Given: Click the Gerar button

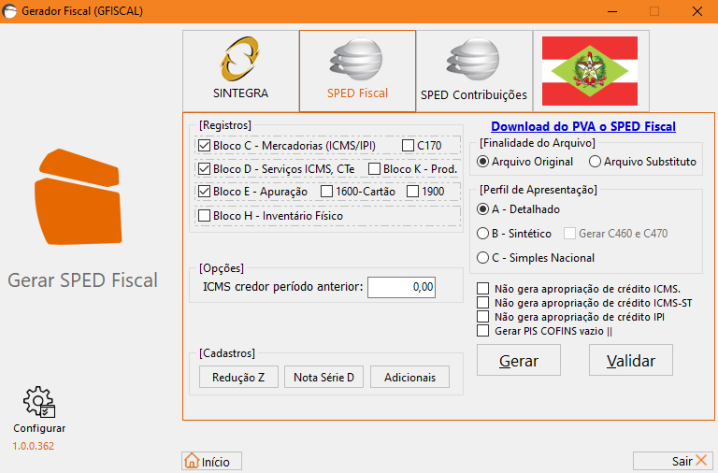Looking at the screenshot, I should 519,360.
